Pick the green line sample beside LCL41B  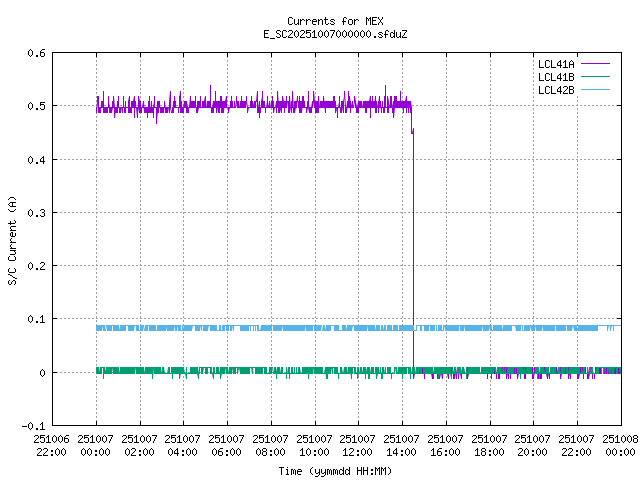click(594, 77)
